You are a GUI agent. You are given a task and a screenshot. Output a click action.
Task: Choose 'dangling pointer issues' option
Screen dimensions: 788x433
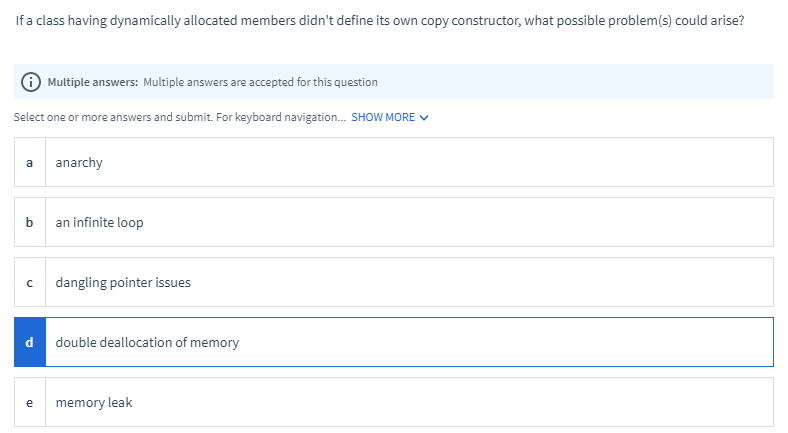coord(393,282)
